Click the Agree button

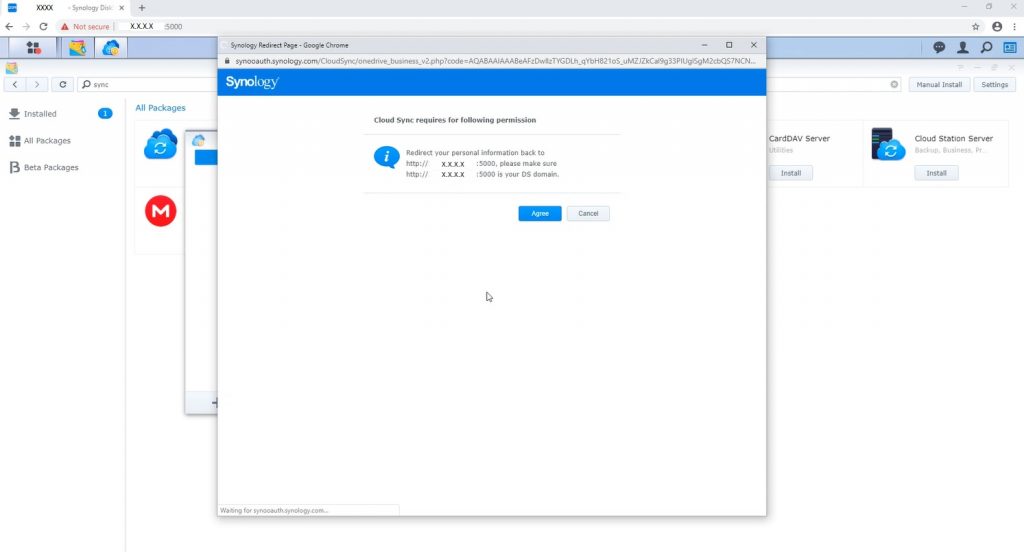539,214
